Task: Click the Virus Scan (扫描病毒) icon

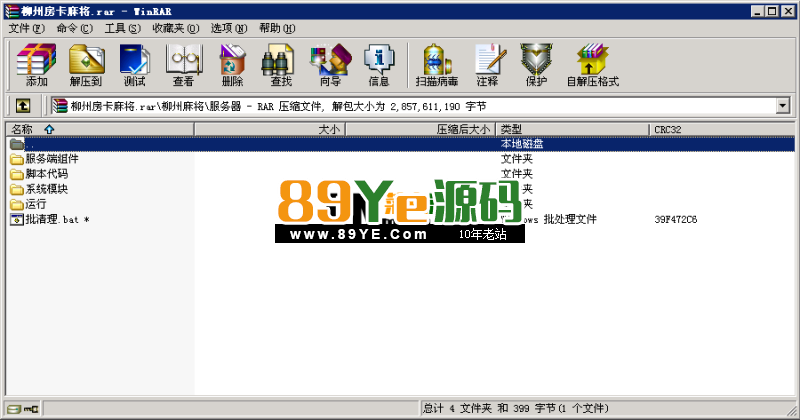Action: click(x=437, y=65)
